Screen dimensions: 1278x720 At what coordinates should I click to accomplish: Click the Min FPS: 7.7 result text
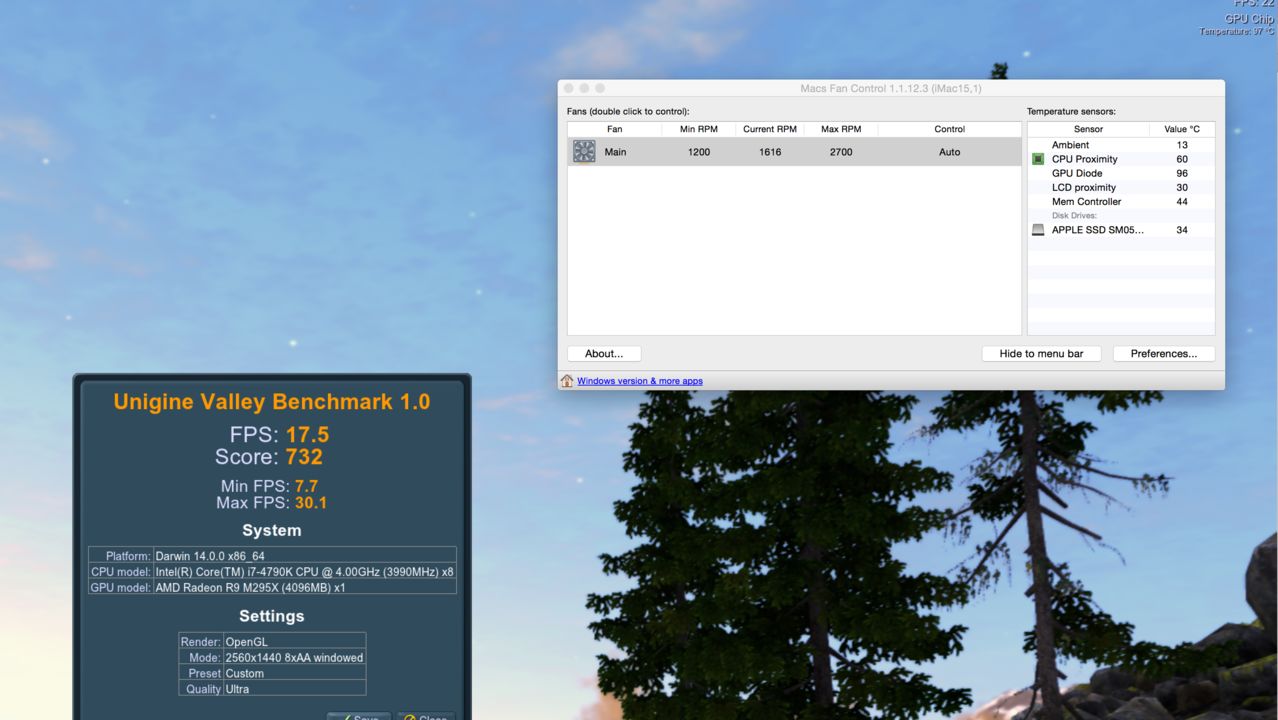pos(269,486)
